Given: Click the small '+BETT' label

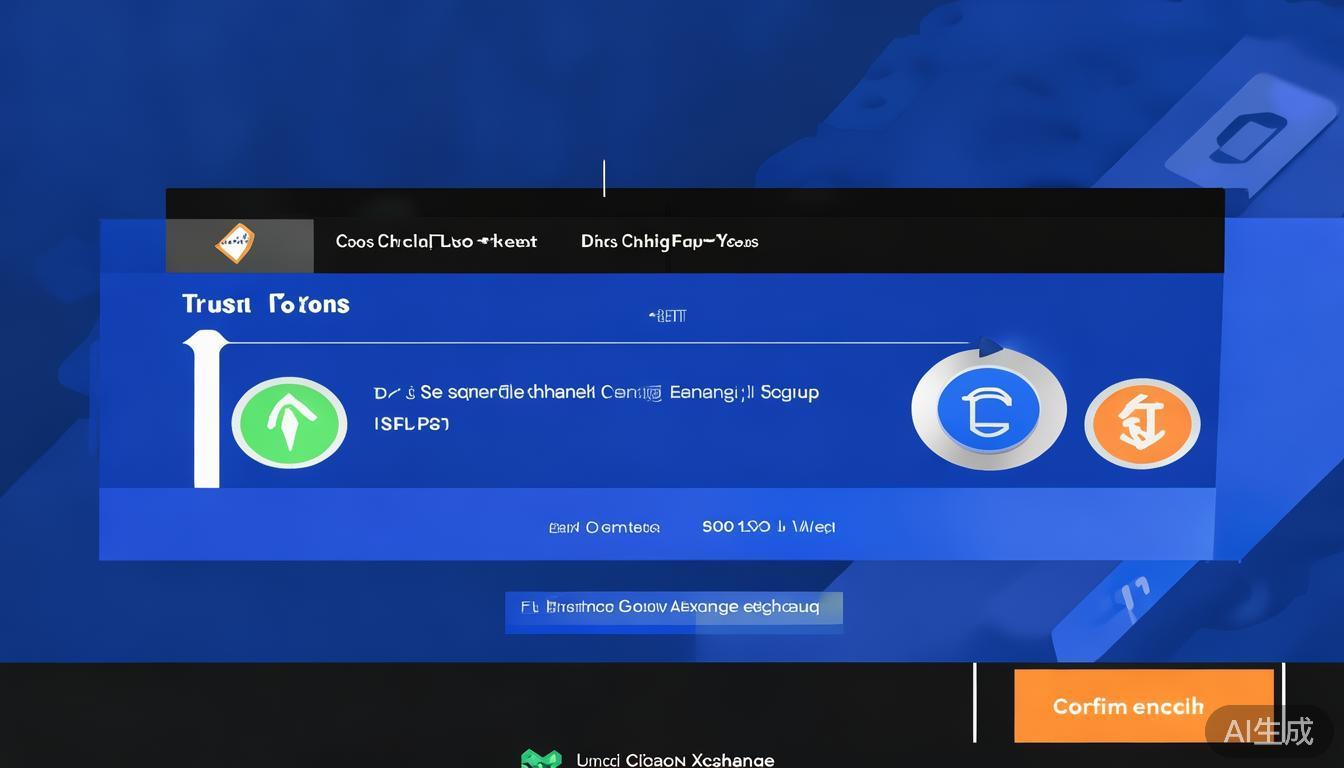Looking at the screenshot, I should [x=668, y=316].
